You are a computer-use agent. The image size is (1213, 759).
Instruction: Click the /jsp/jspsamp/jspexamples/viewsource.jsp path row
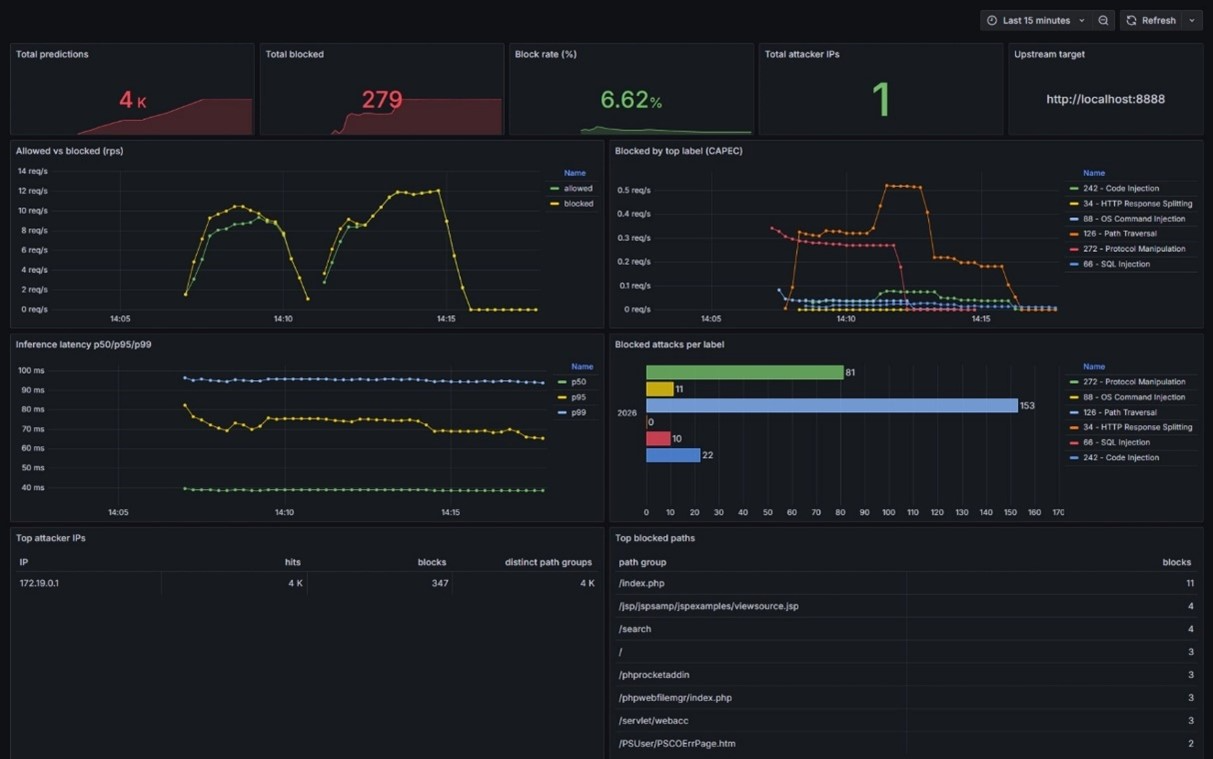pos(907,606)
